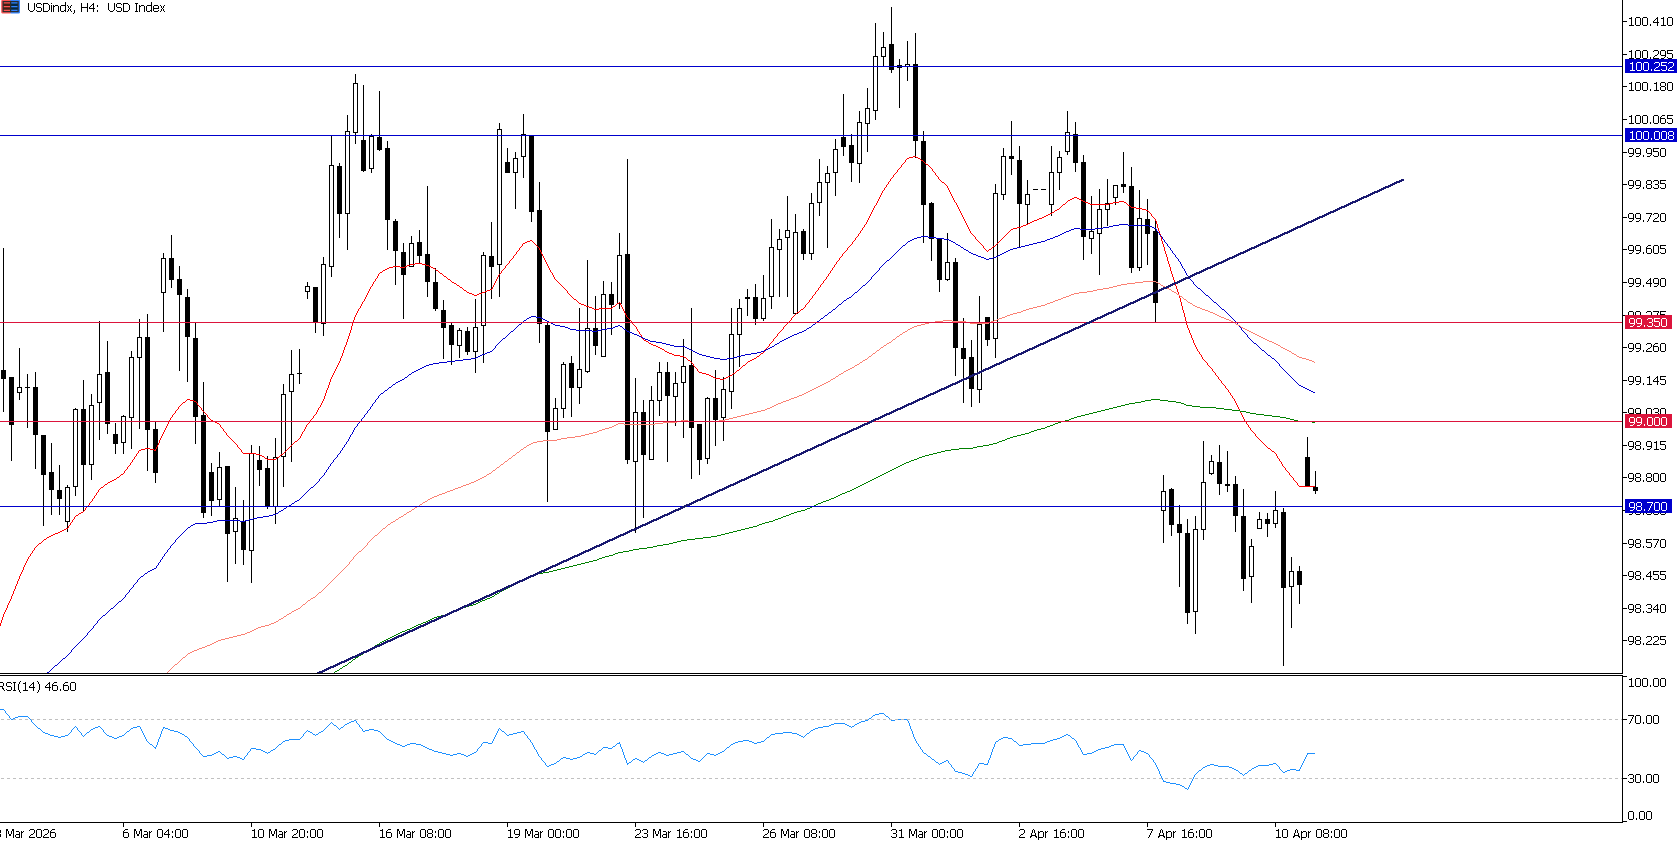Click the 10 Apr 08:00 time axis label
Viewport: 1677px width, 843px height.
click(x=1310, y=833)
